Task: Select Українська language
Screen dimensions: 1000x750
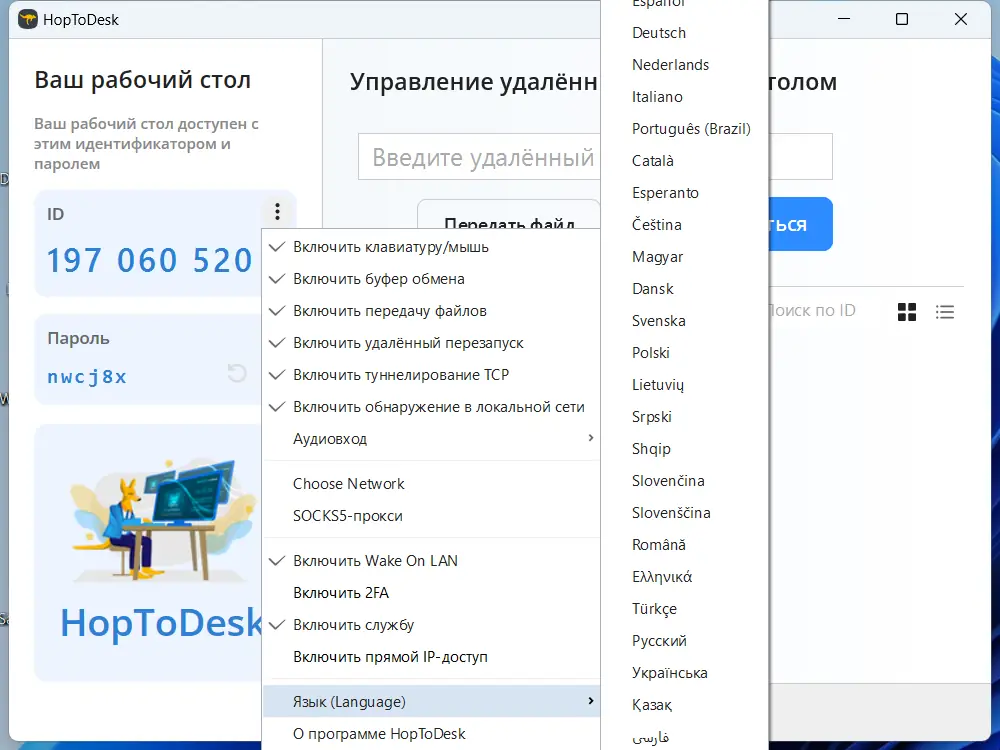Action: [x=684, y=672]
